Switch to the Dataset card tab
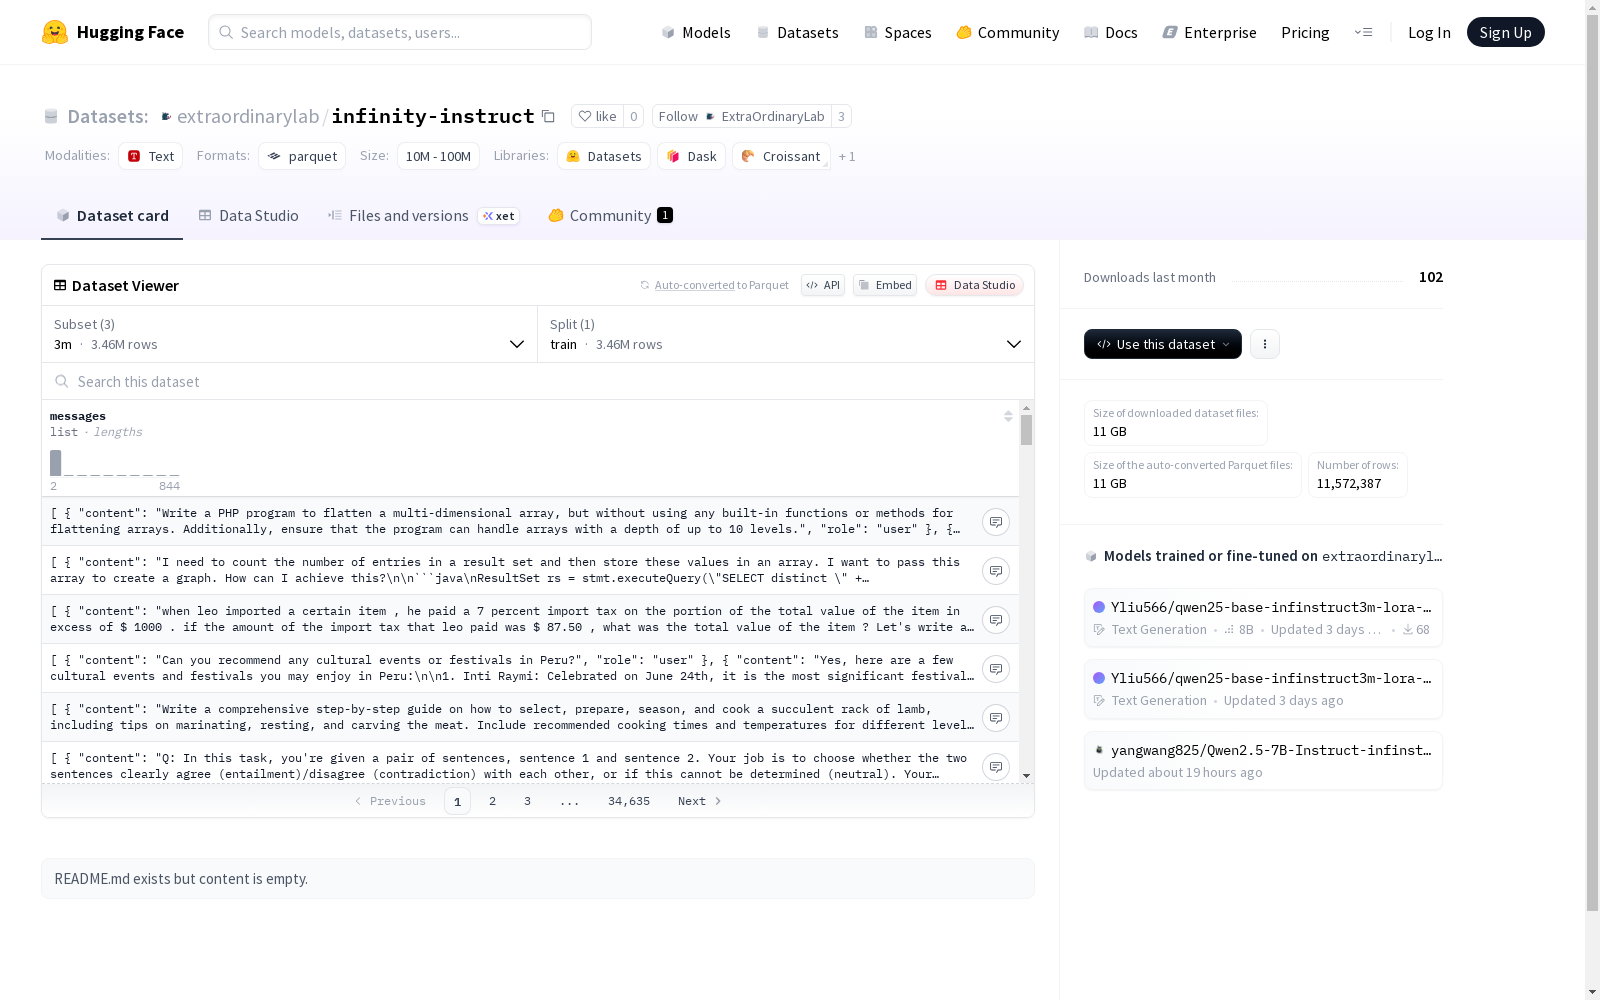 point(112,216)
